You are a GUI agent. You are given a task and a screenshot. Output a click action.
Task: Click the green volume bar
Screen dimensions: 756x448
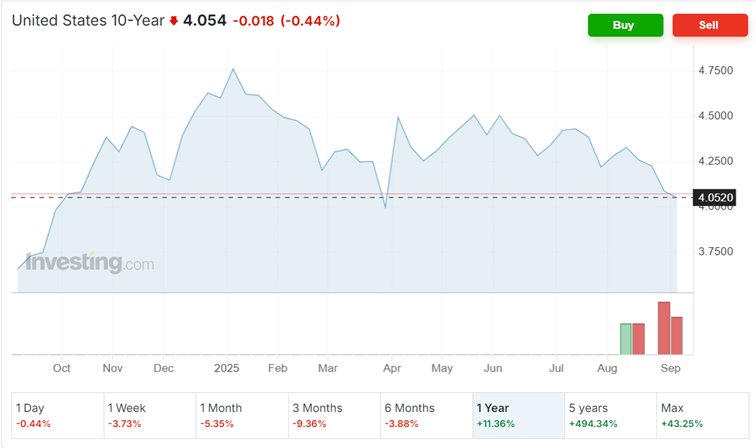(626, 338)
